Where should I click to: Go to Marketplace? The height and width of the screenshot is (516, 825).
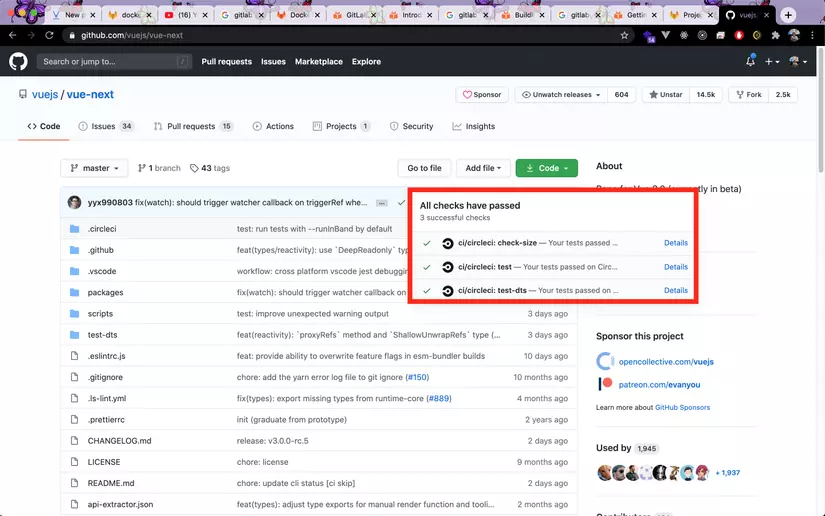click(318, 62)
